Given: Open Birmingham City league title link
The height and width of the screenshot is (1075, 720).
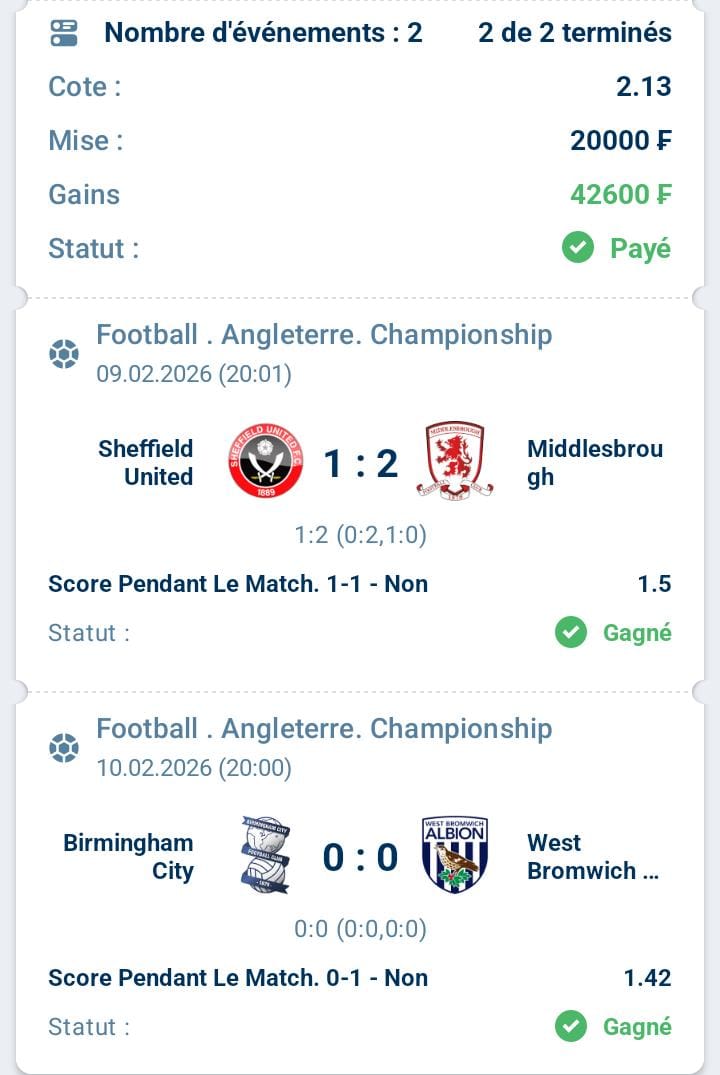Looking at the screenshot, I should (324, 728).
